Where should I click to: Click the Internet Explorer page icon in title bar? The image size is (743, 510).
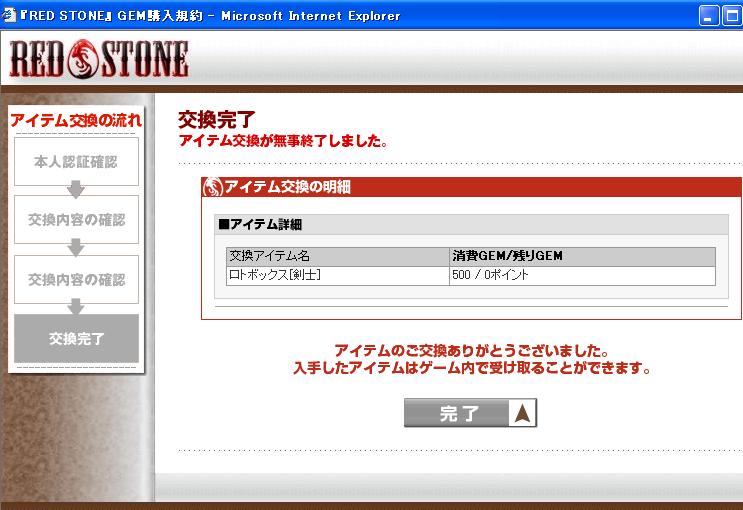point(9,15)
